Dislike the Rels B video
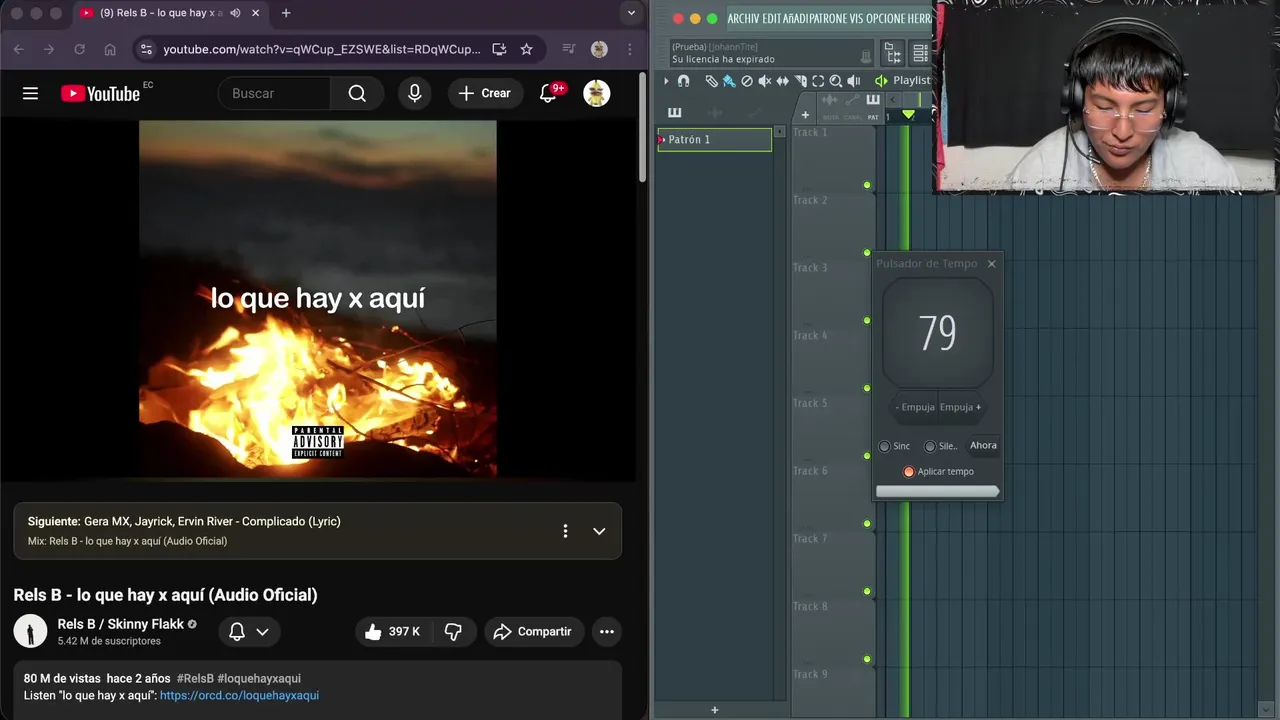 point(453,631)
